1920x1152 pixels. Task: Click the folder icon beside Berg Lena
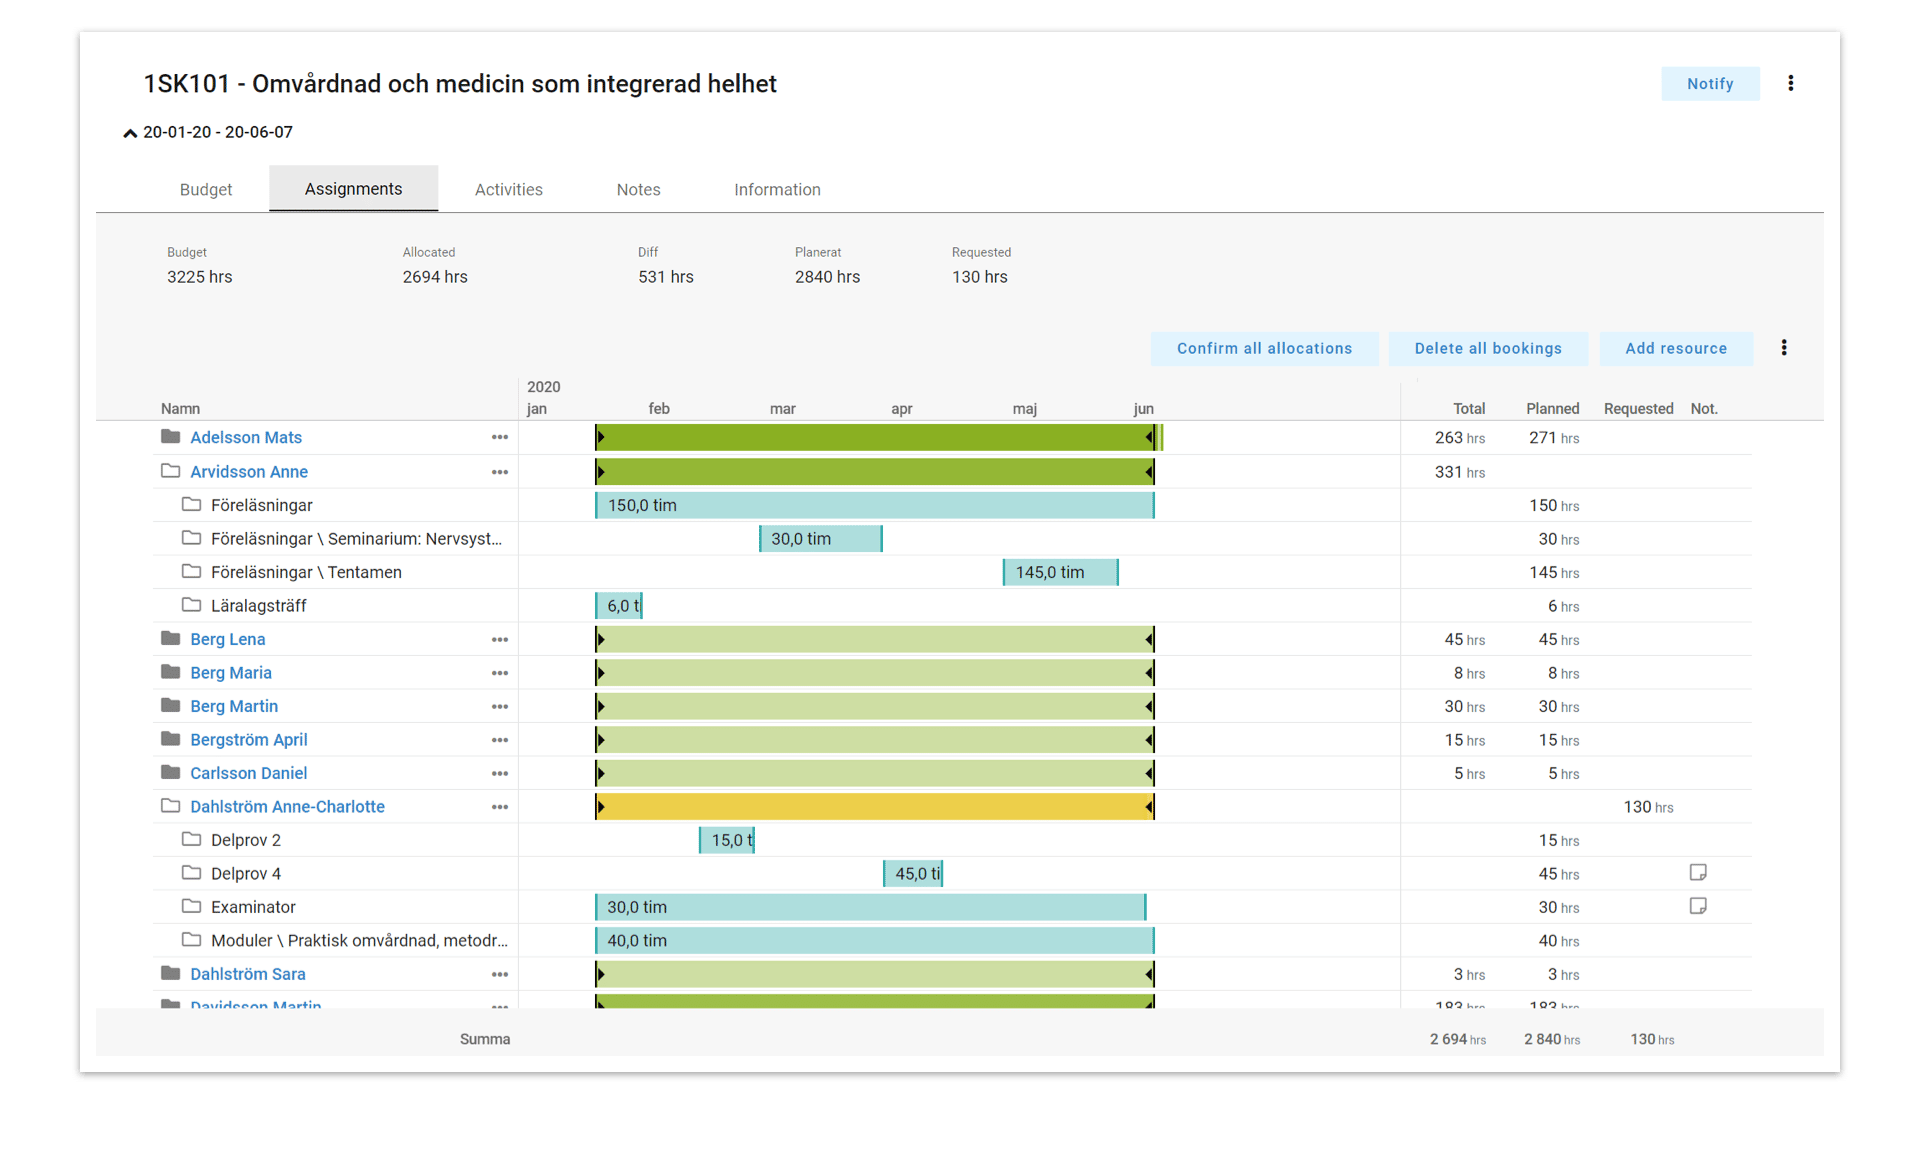point(169,639)
